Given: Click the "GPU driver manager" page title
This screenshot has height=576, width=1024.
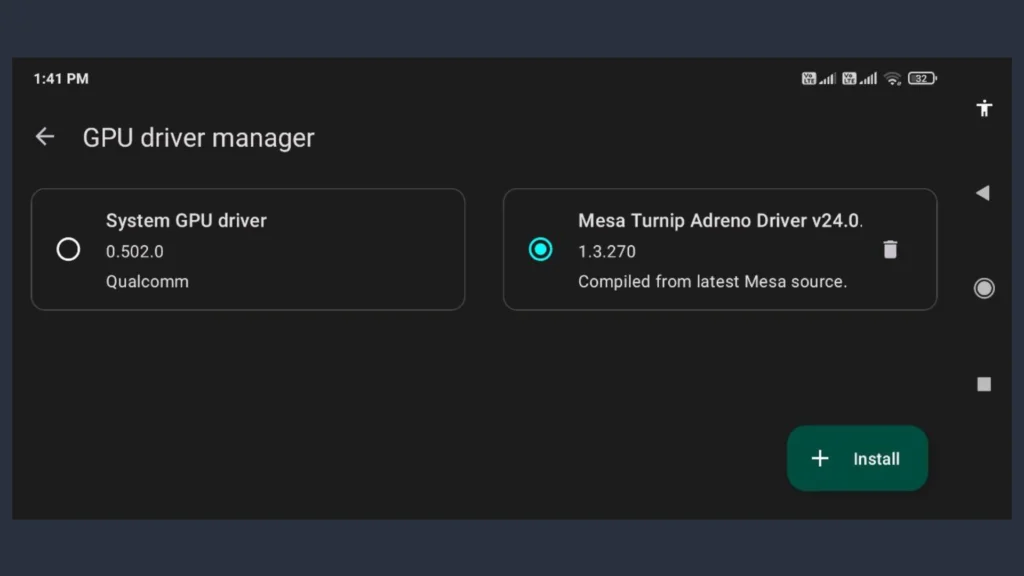Looking at the screenshot, I should click(198, 137).
